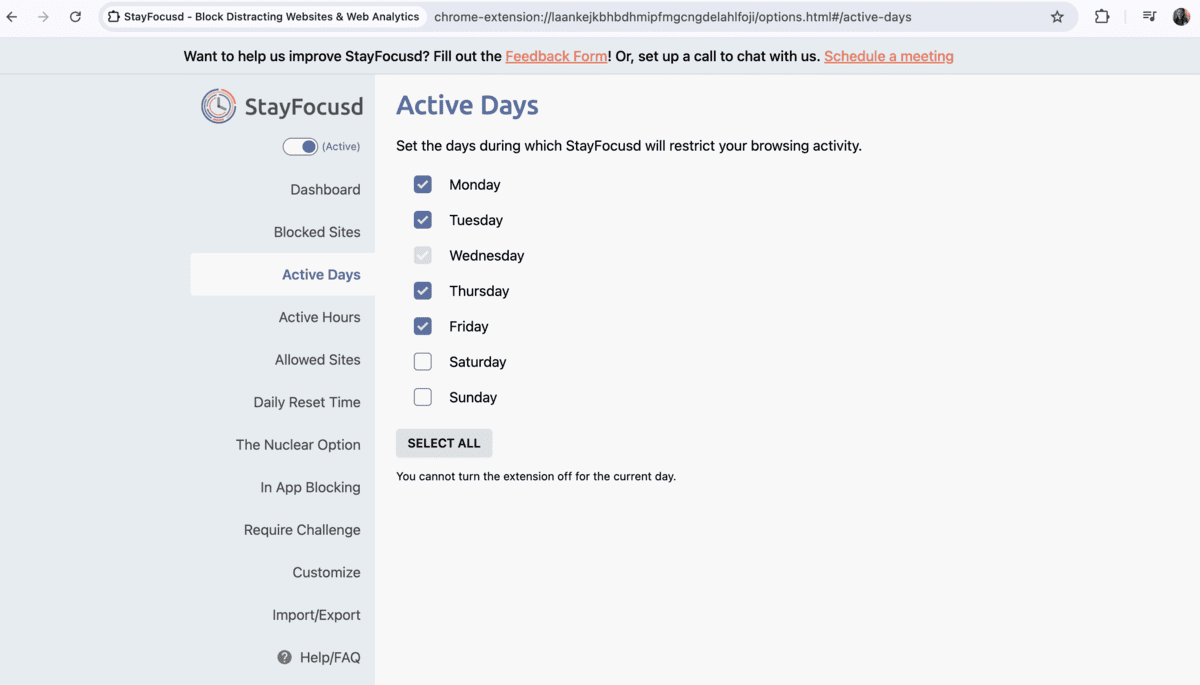The image size is (1200, 685).
Task: Follow the Schedule a meeting link
Action: point(889,56)
